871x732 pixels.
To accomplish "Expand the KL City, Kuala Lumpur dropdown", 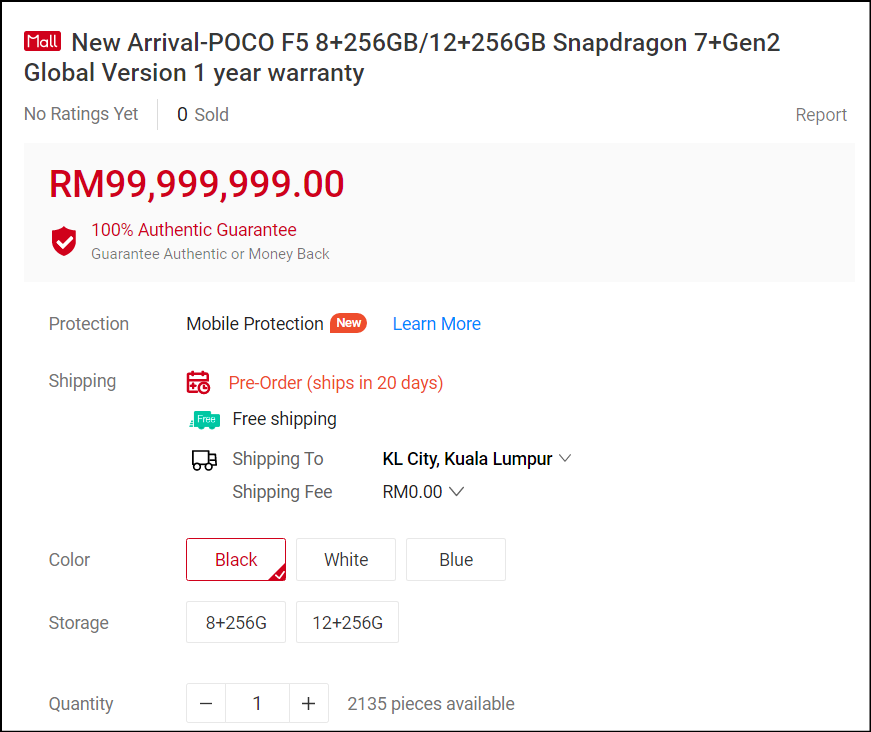I will pyautogui.click(x=477, y=459).
